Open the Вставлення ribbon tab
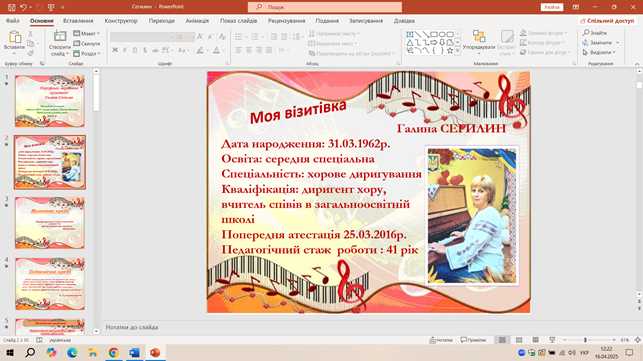 coord(78,21)
